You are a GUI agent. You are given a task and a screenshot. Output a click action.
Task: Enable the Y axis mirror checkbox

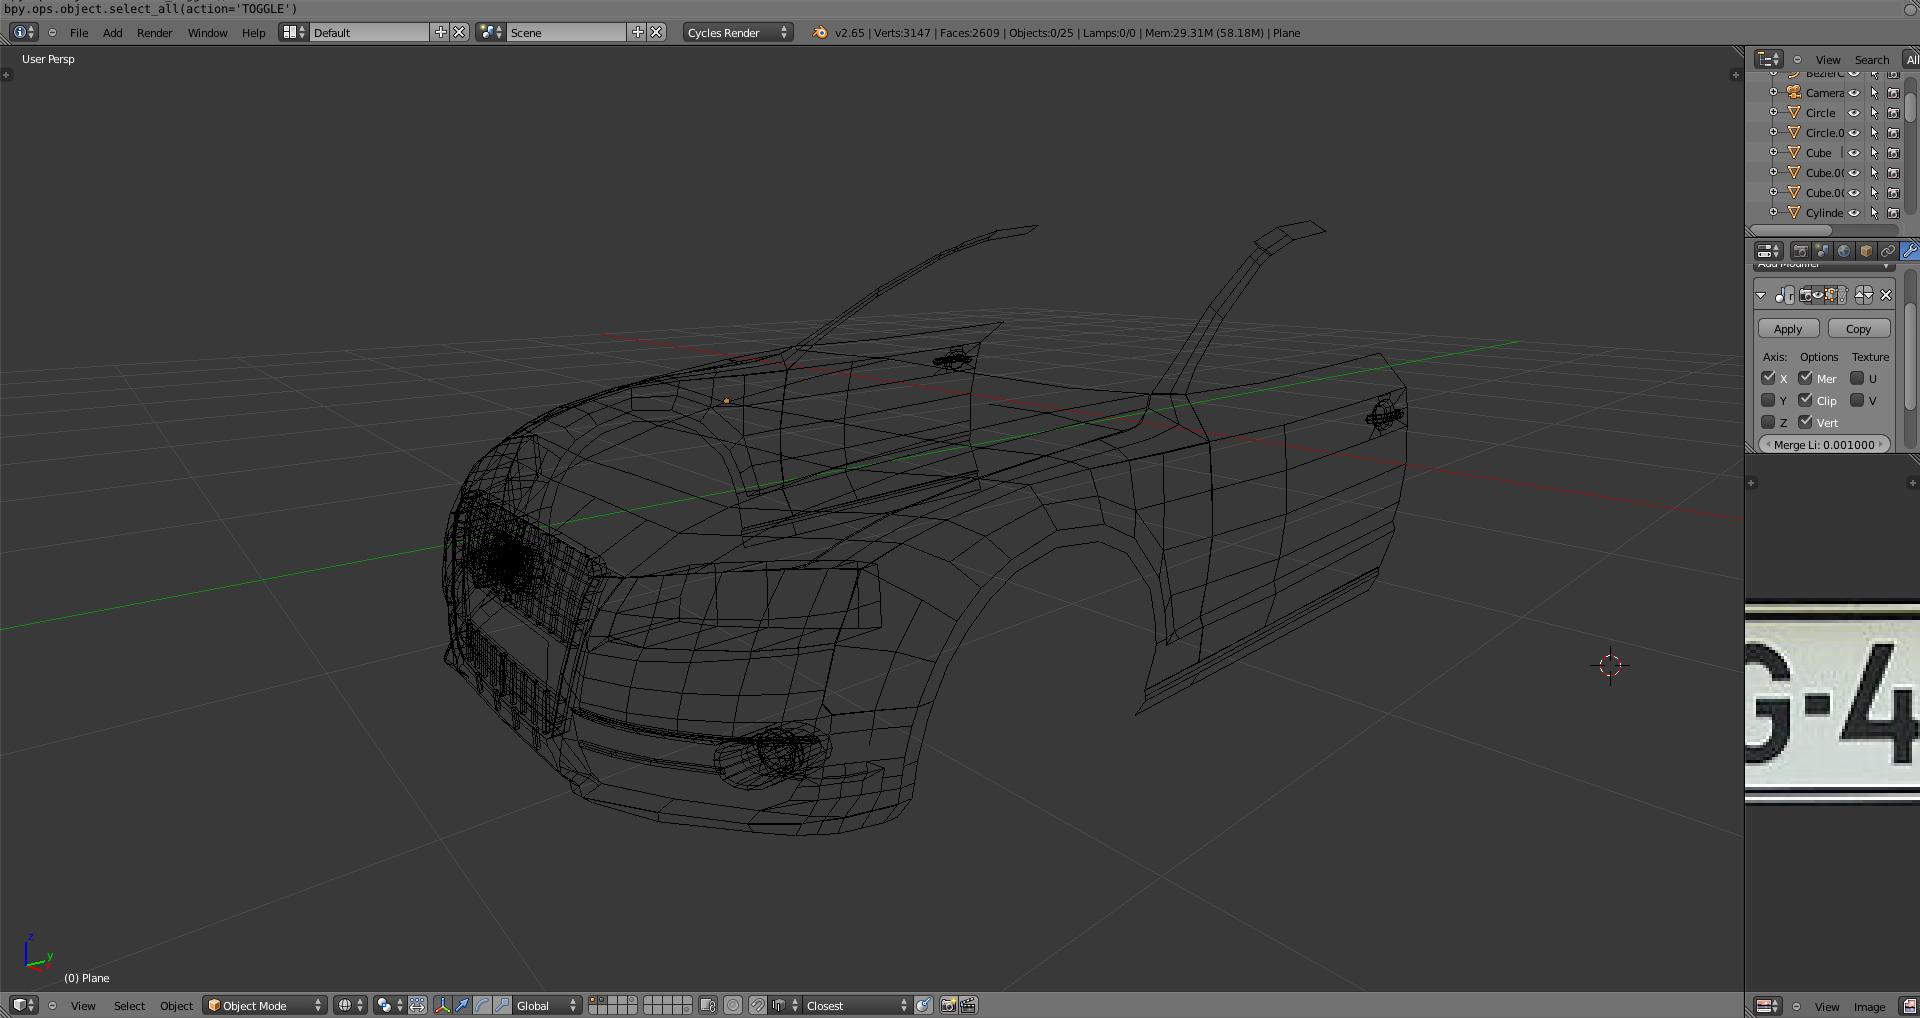tap(1768, 400)
